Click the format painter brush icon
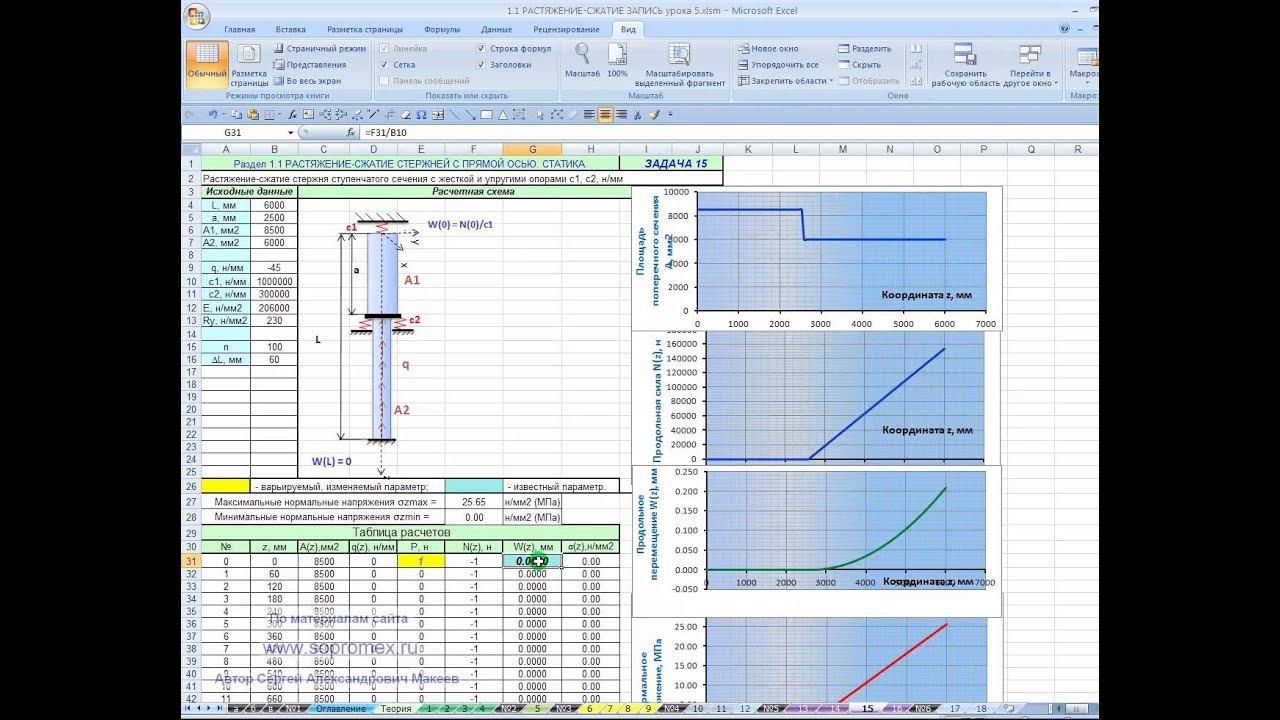Viewport: 1280px width, 720px height. click(653, 115)
